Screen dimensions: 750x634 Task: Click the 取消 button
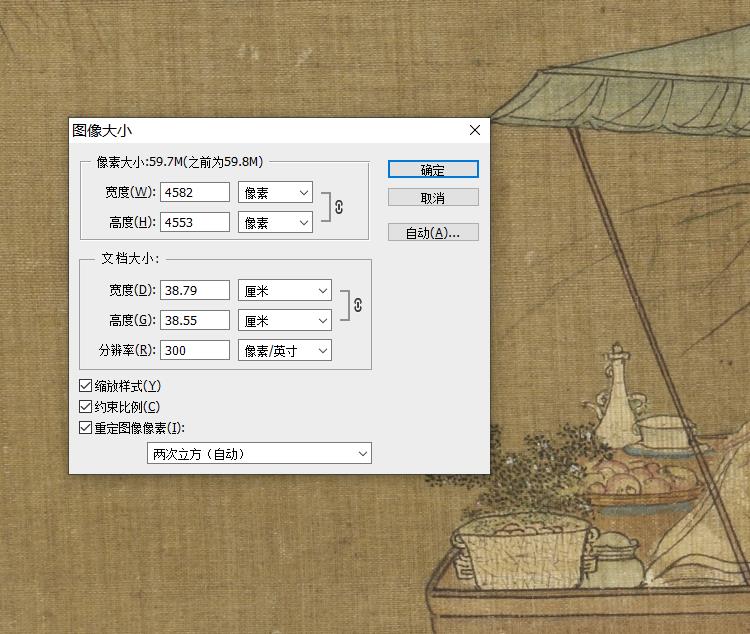pos(433,198)
